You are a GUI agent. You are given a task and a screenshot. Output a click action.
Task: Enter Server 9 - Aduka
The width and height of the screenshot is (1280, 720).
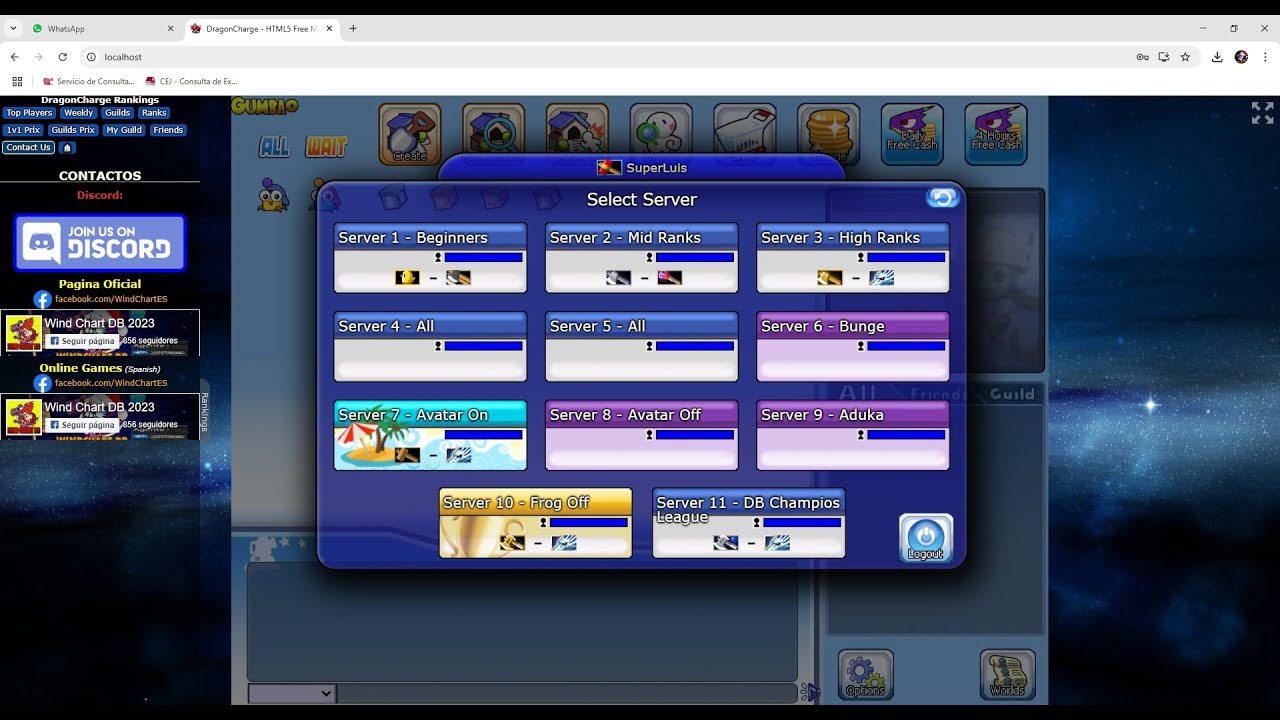click(x=853, y=435)
